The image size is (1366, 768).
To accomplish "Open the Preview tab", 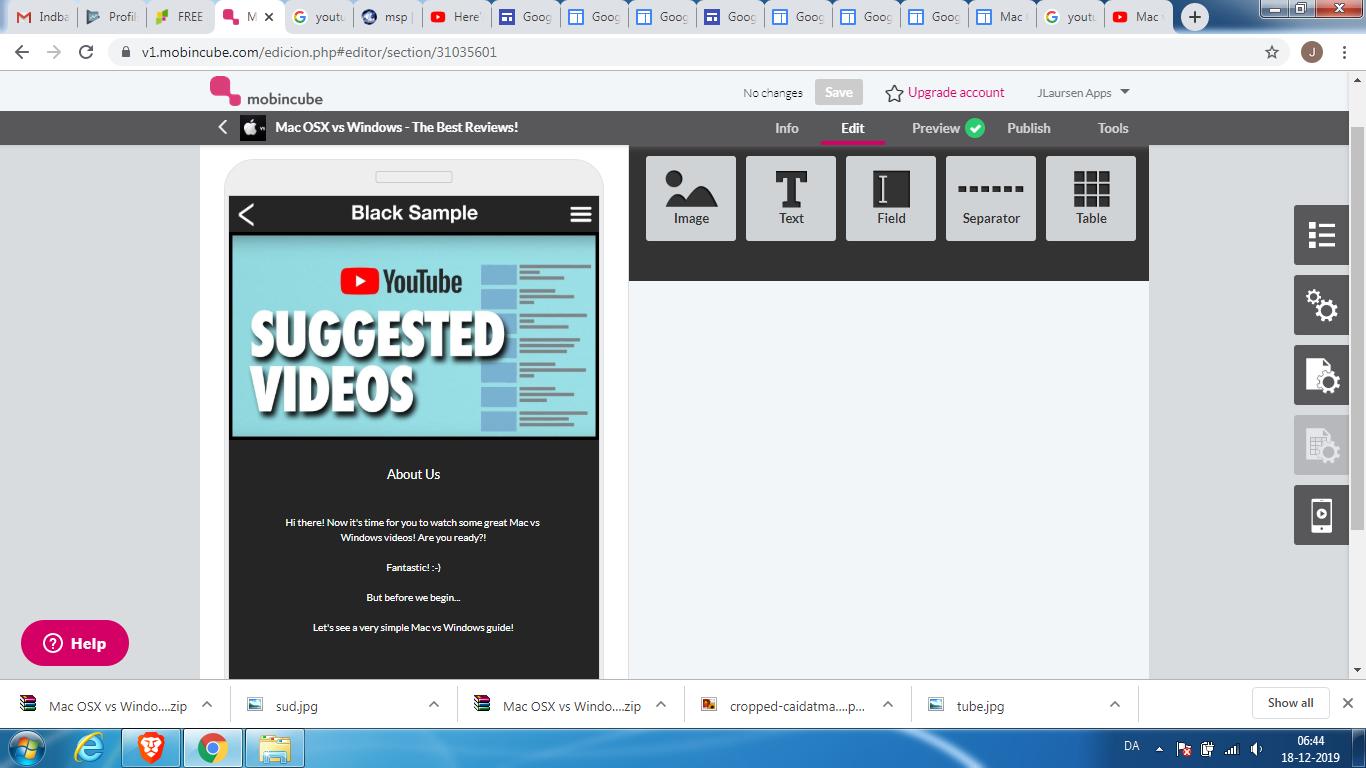I will tap(936, 128).
